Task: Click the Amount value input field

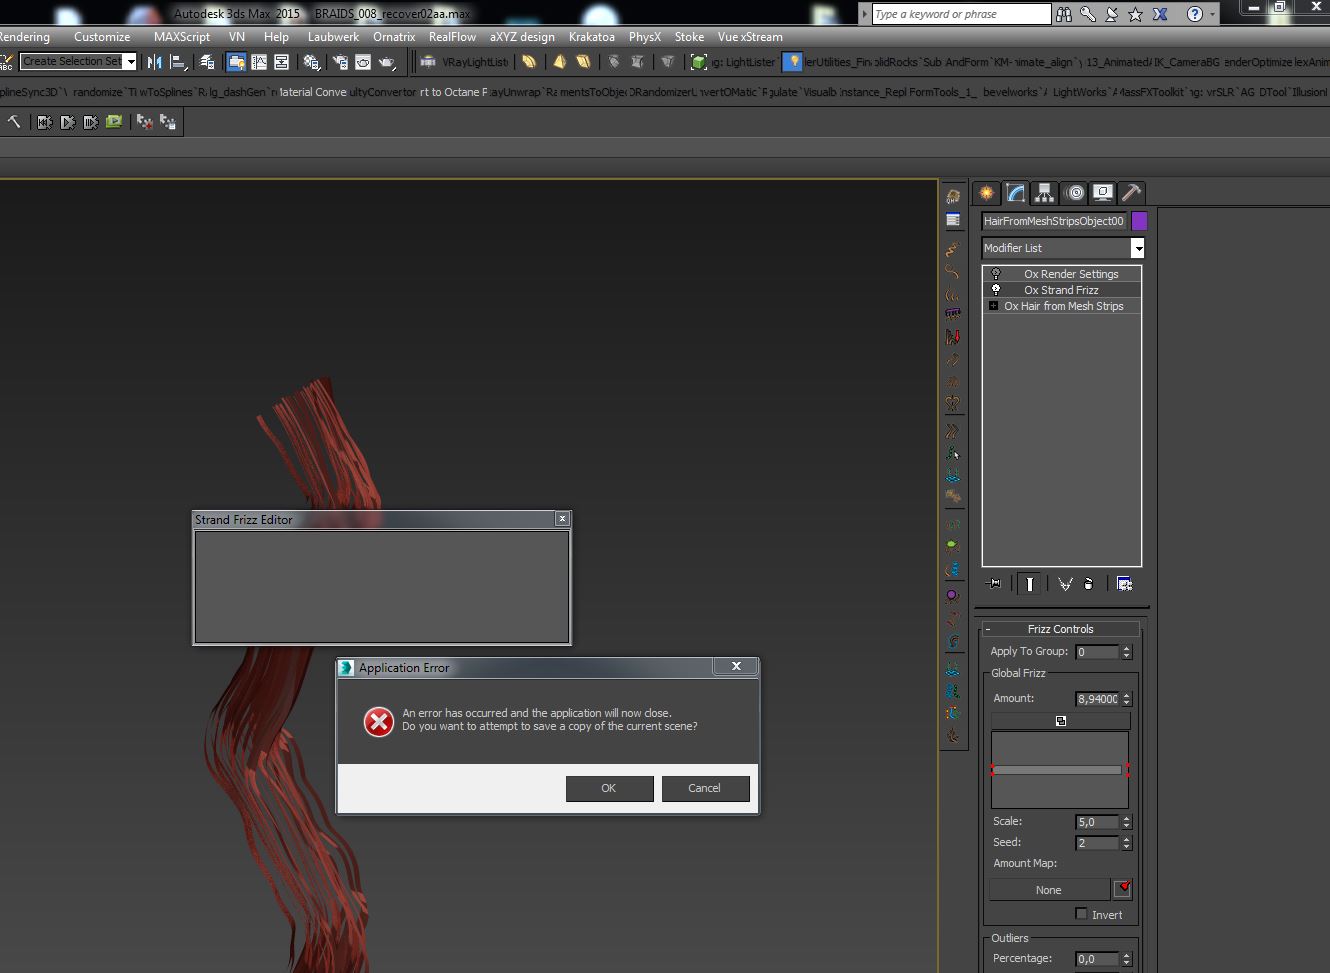Action: (1096, 699)
